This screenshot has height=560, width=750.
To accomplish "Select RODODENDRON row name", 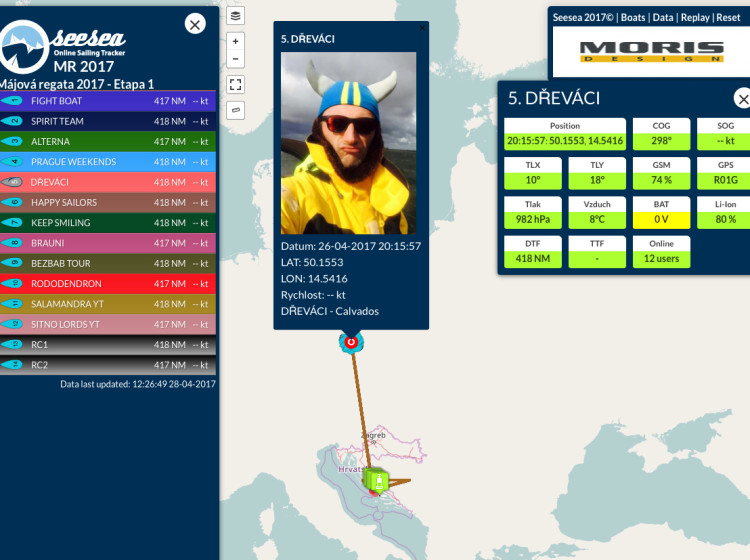I will point(66,284).
